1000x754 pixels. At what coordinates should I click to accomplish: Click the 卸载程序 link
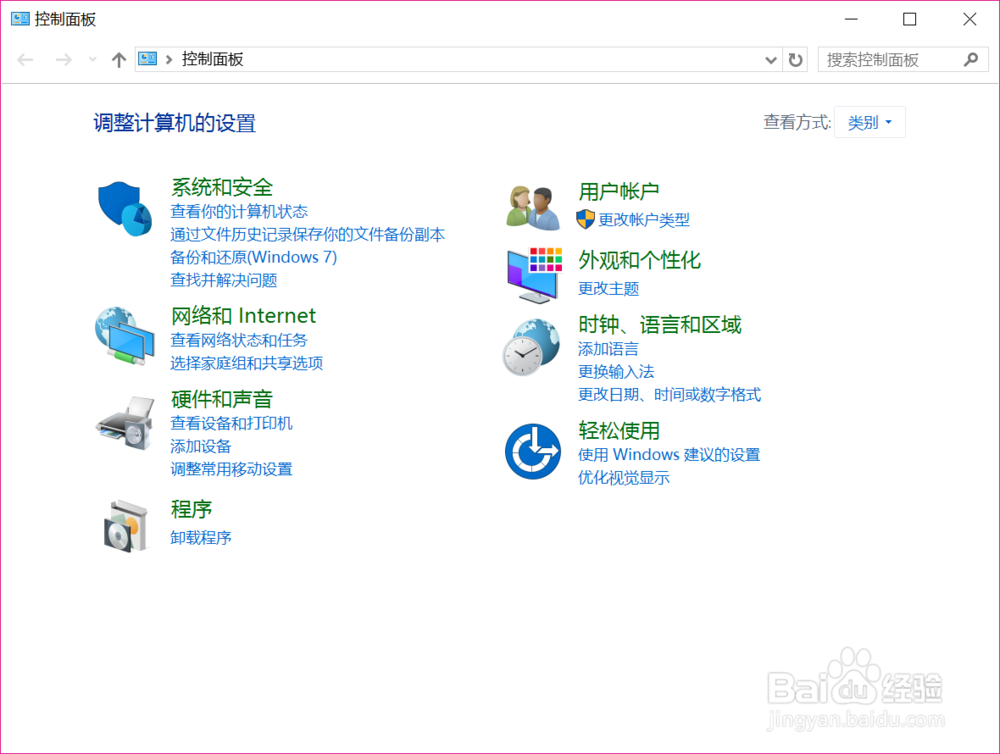point(201,538)
